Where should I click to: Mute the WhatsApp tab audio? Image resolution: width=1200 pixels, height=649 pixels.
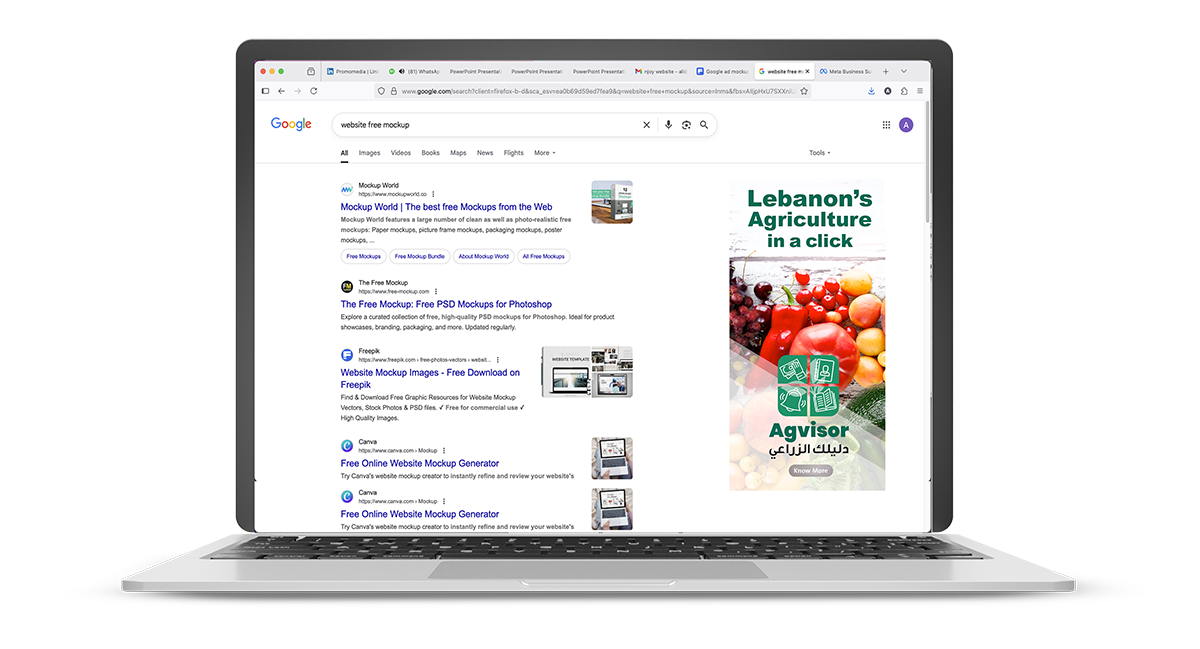[401, 72]
